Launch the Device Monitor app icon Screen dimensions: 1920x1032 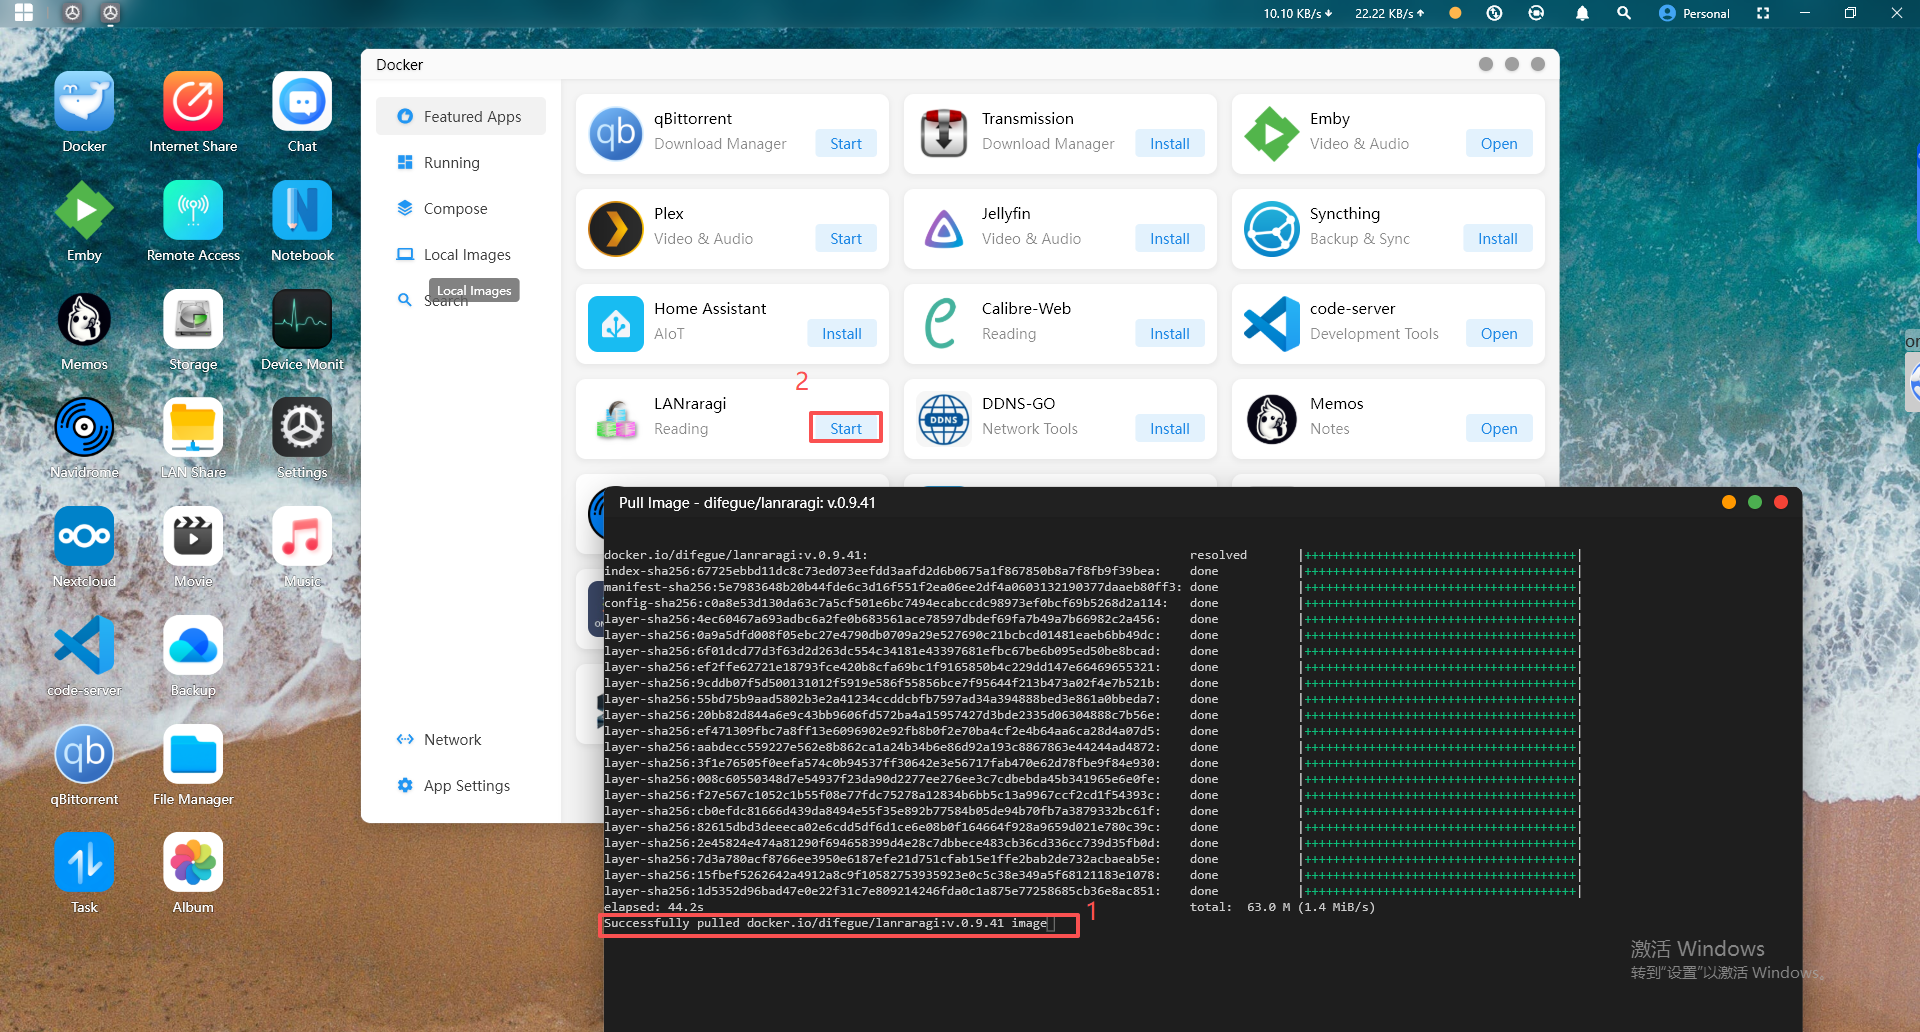tap(302, 320)
